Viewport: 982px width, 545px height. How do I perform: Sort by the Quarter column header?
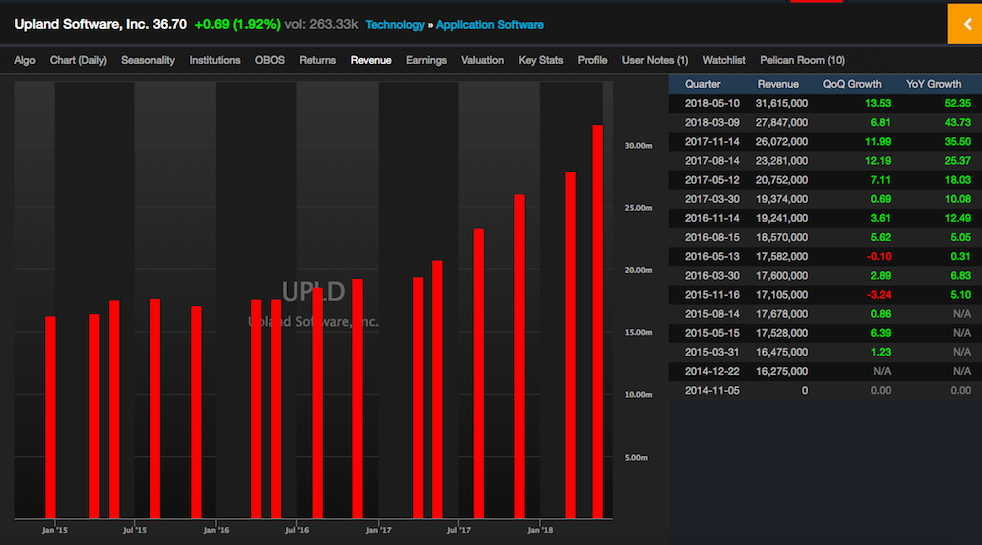click(x=702, y=84)
